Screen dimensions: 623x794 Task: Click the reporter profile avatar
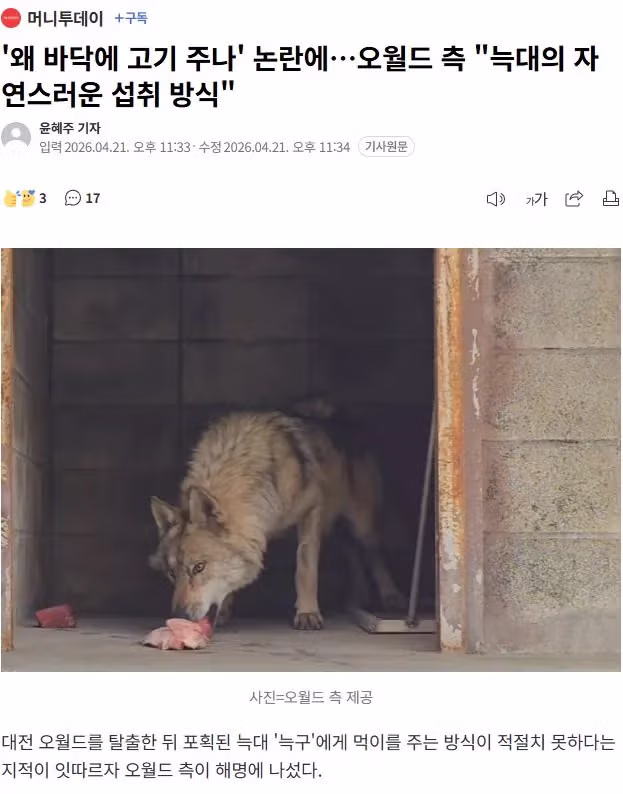[16, 137]
